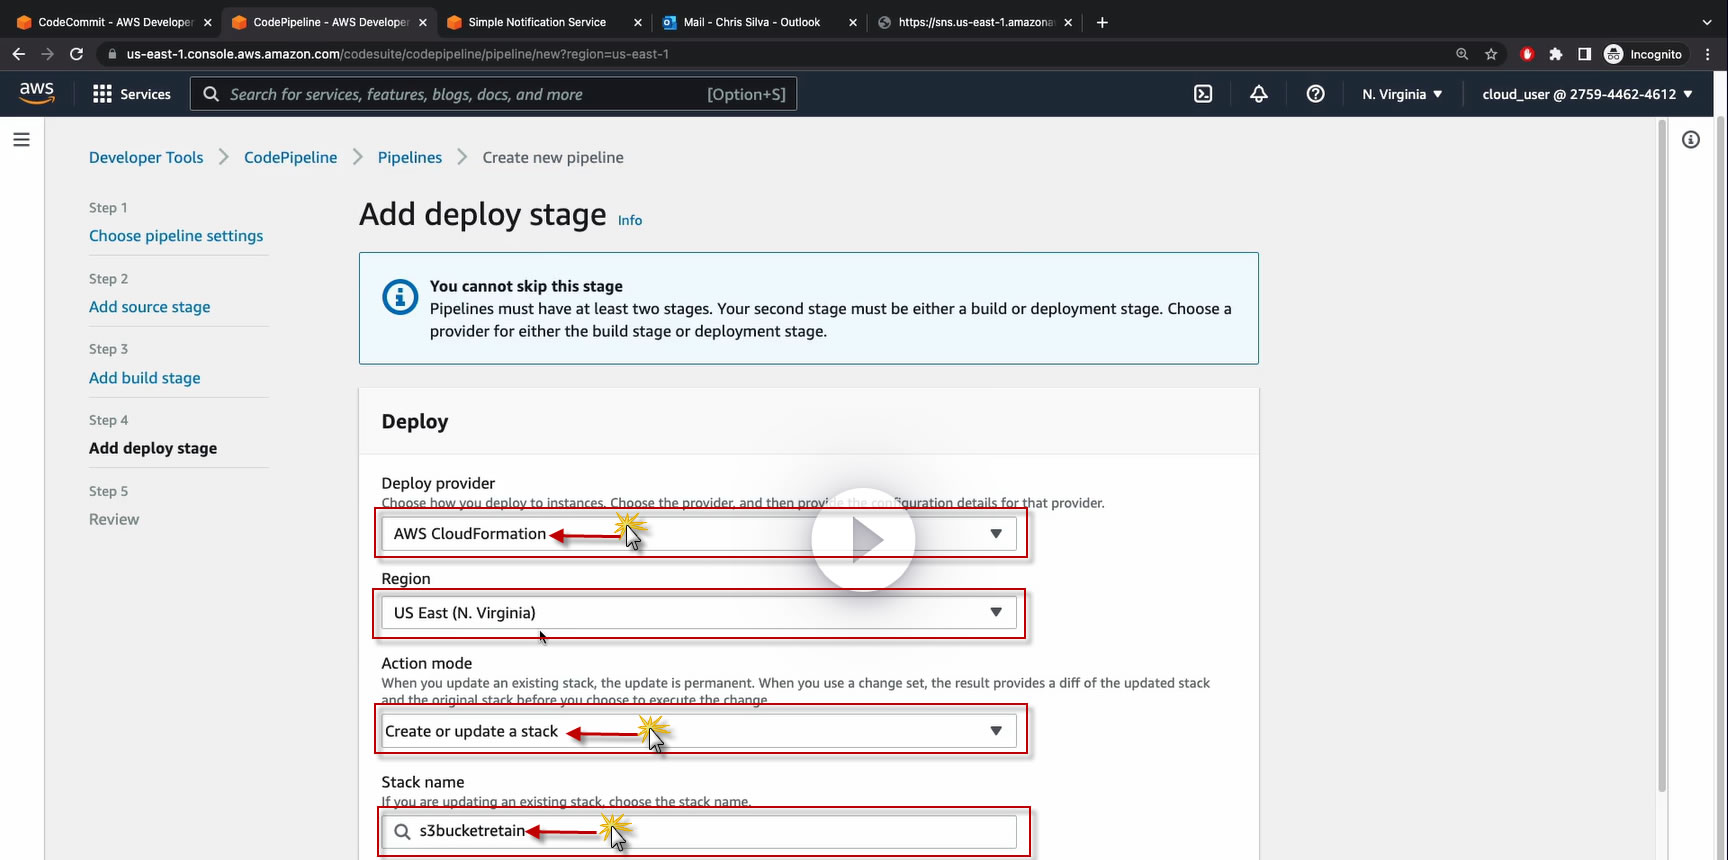1728x860 pixels.
Task: Click the Review step label
Action: (114, 519)
